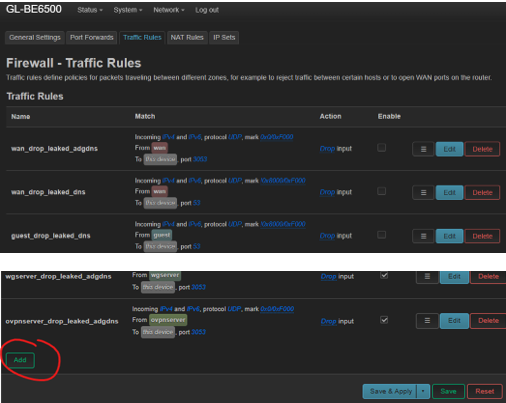The height and width of the screenshot is (403, 506).
Task: Open the Network dropdown menu
Action: click(x=169, y=10)
